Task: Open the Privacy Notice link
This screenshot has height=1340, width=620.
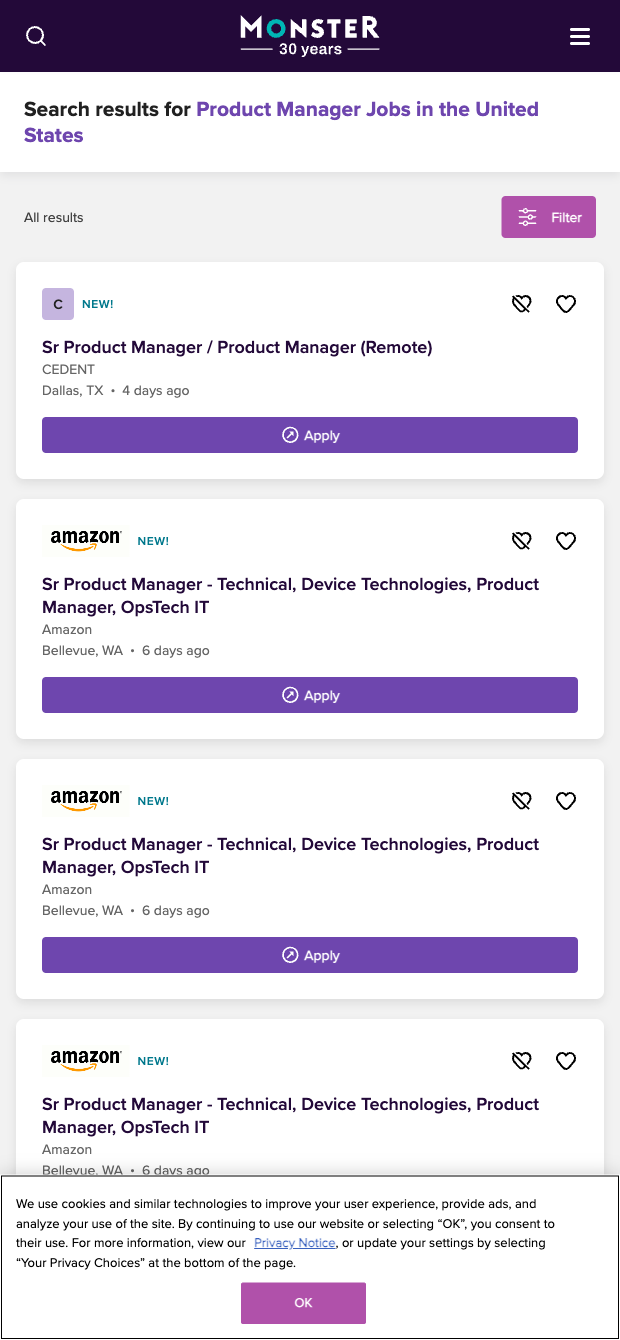Action: pos(294,1242)
